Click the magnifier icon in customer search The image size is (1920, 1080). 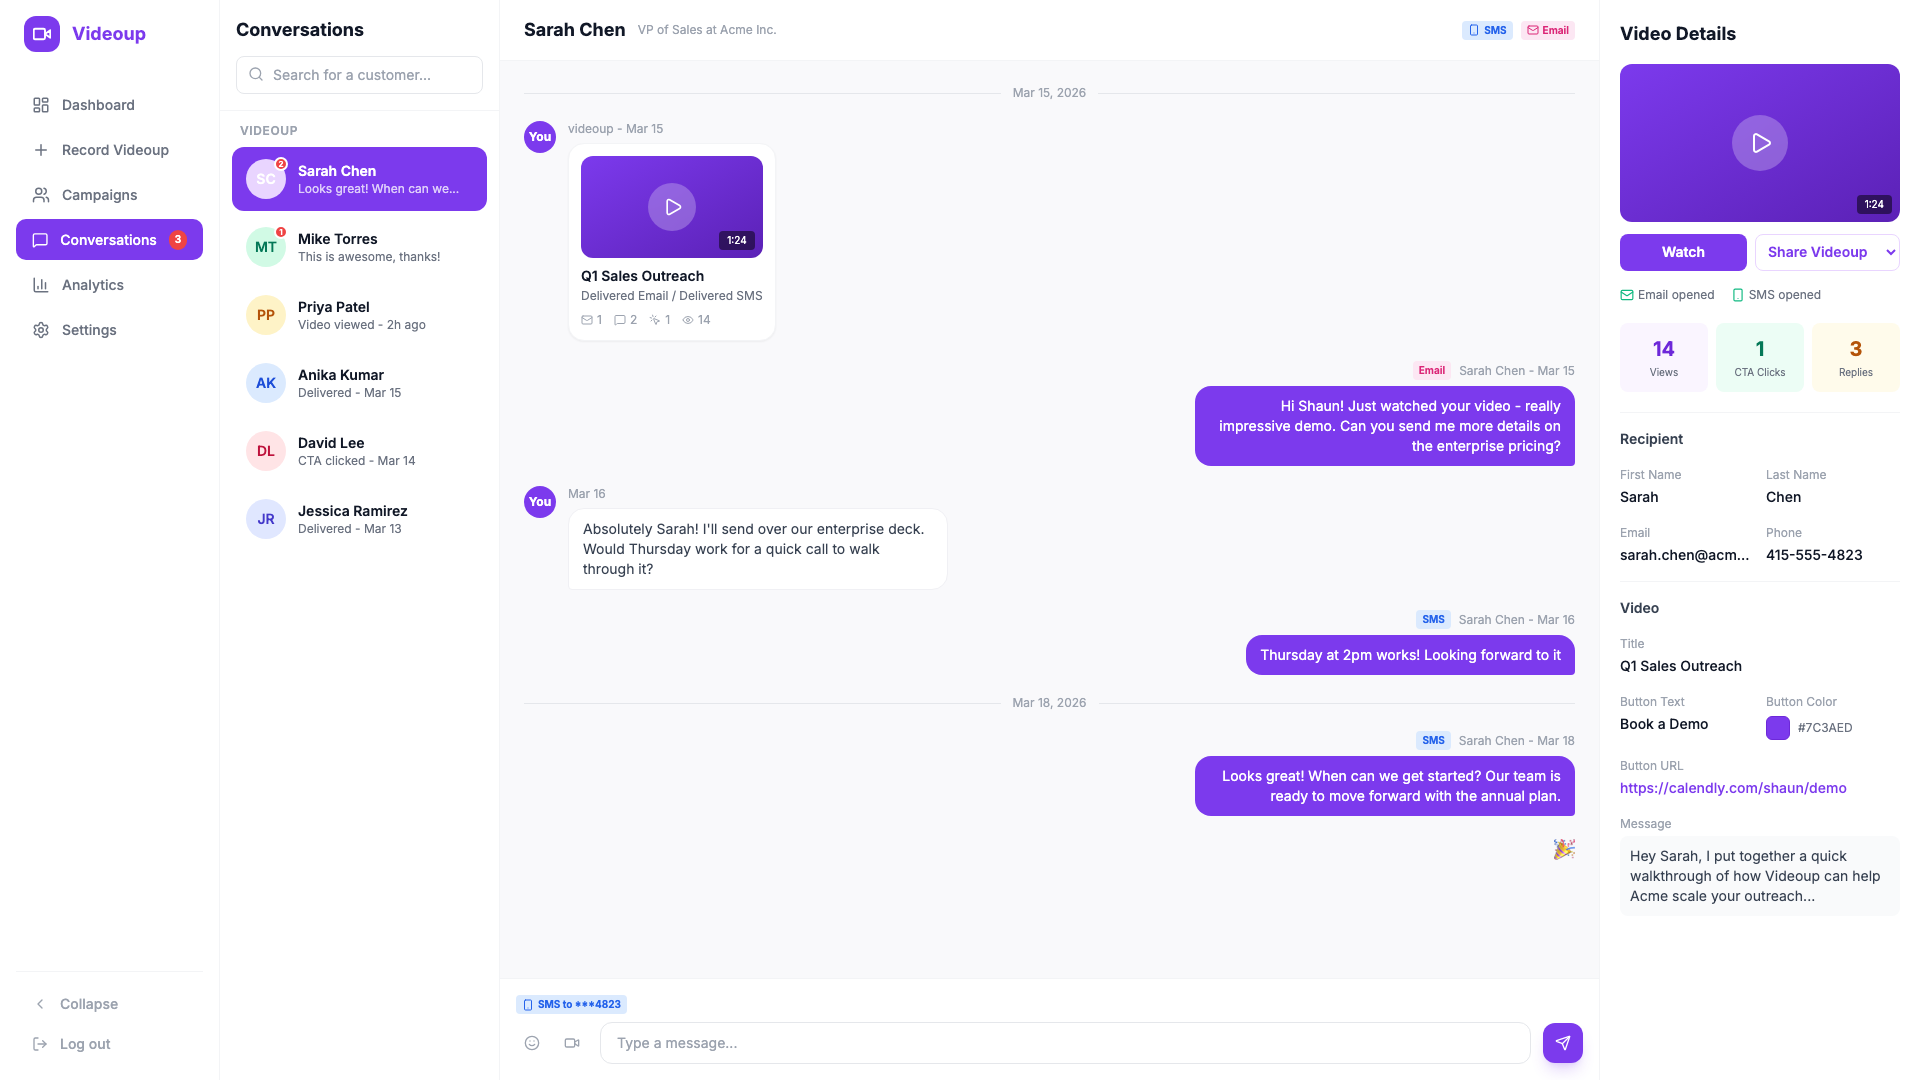click(256, 75)
